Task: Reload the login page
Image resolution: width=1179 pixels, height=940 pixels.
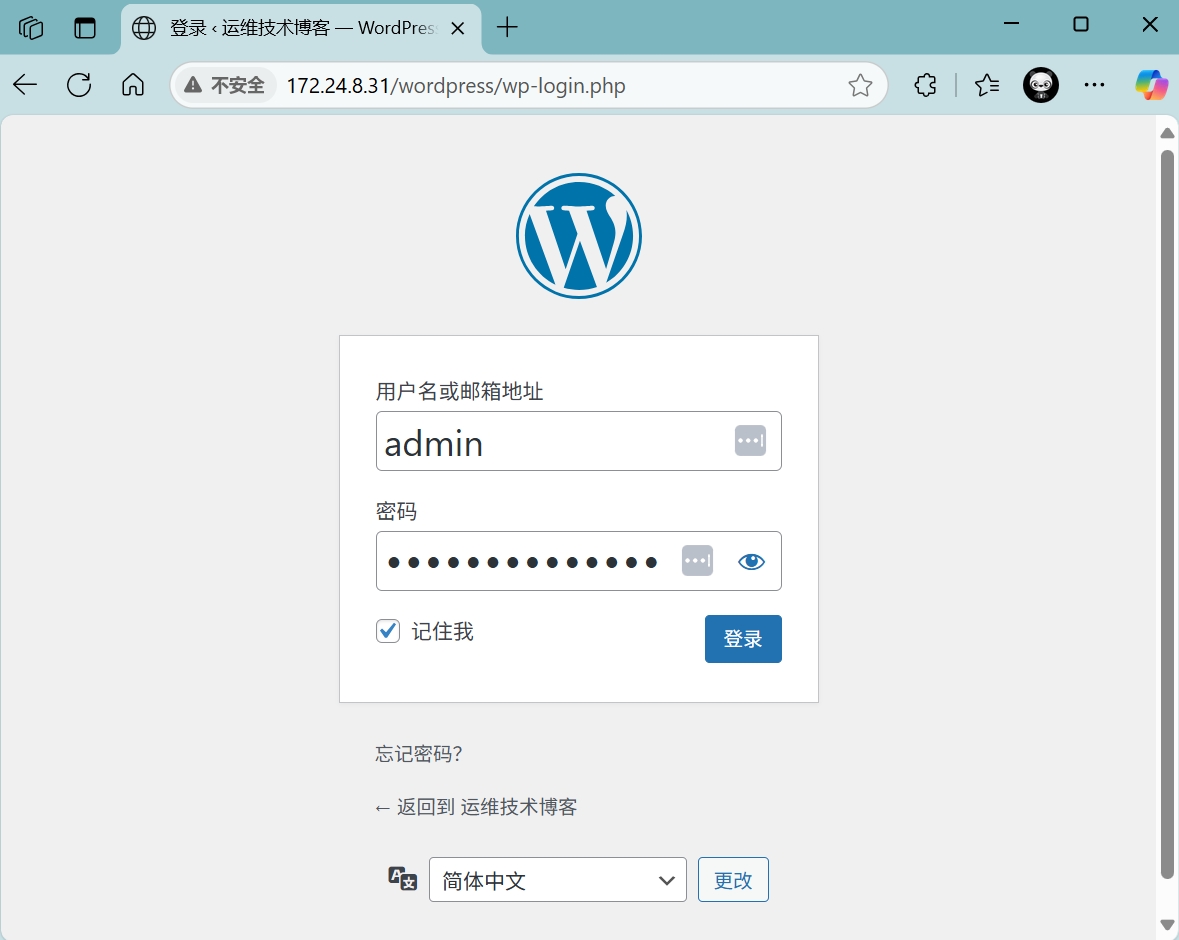Action: (x=79, y=85)
